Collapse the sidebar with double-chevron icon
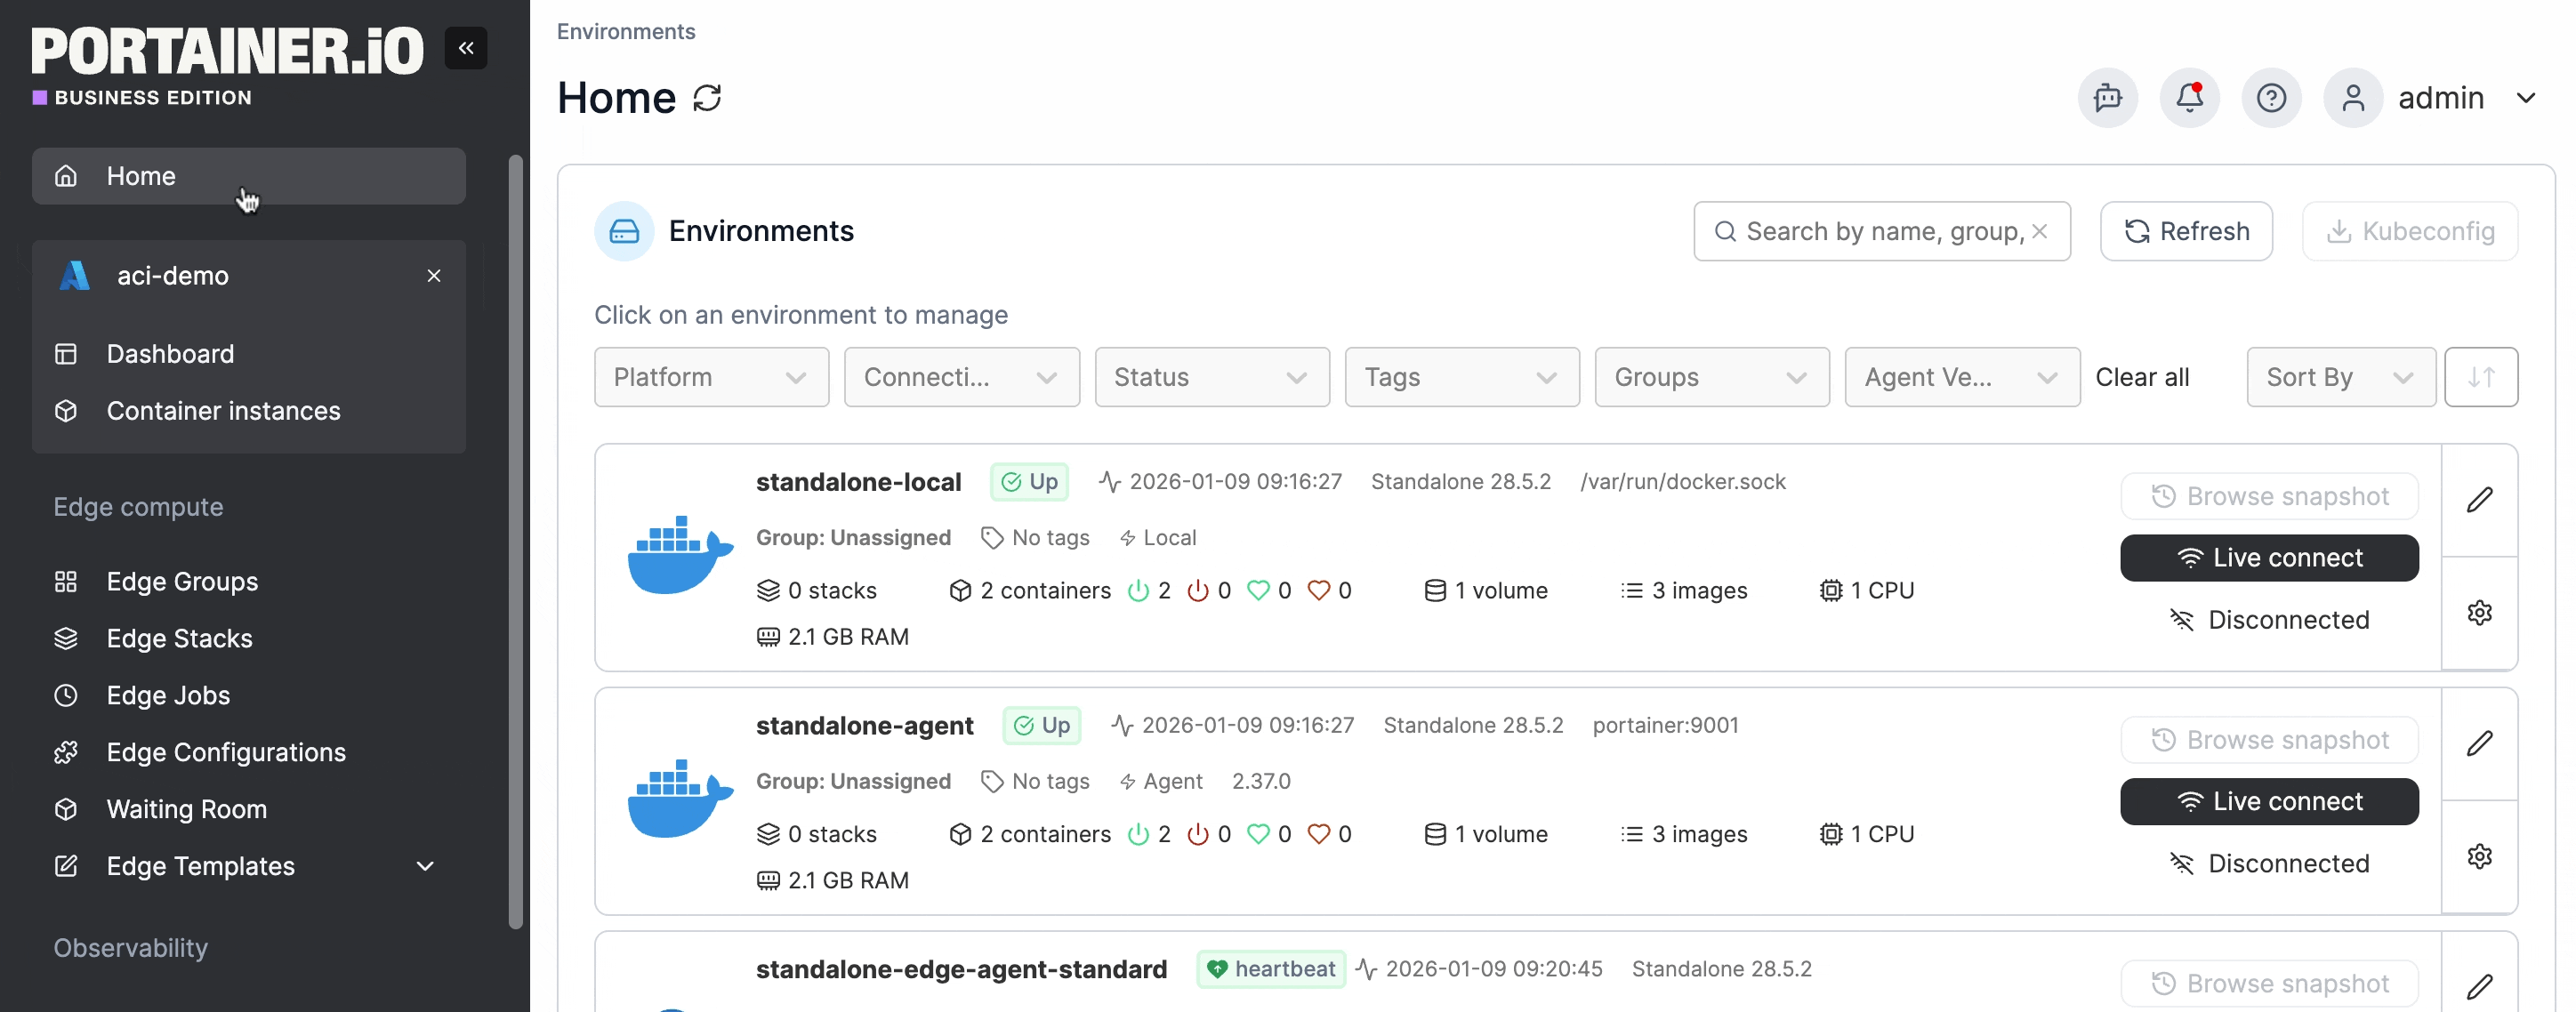 465,48
